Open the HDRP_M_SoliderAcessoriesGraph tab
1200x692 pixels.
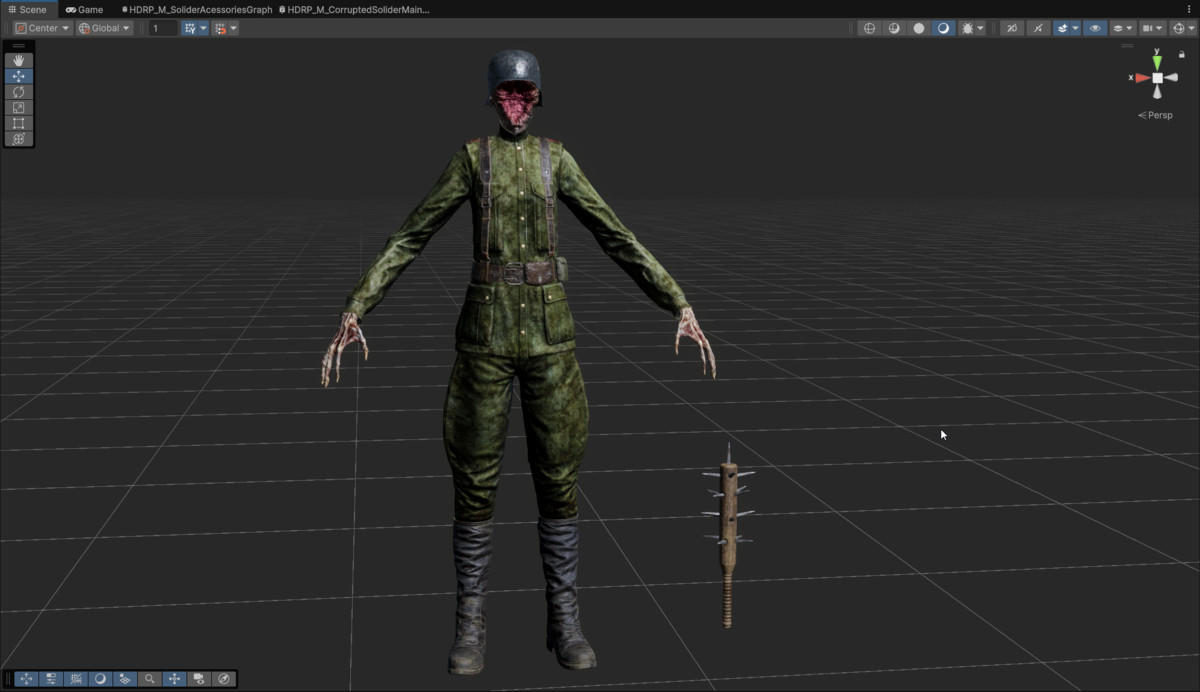point(197,9)
